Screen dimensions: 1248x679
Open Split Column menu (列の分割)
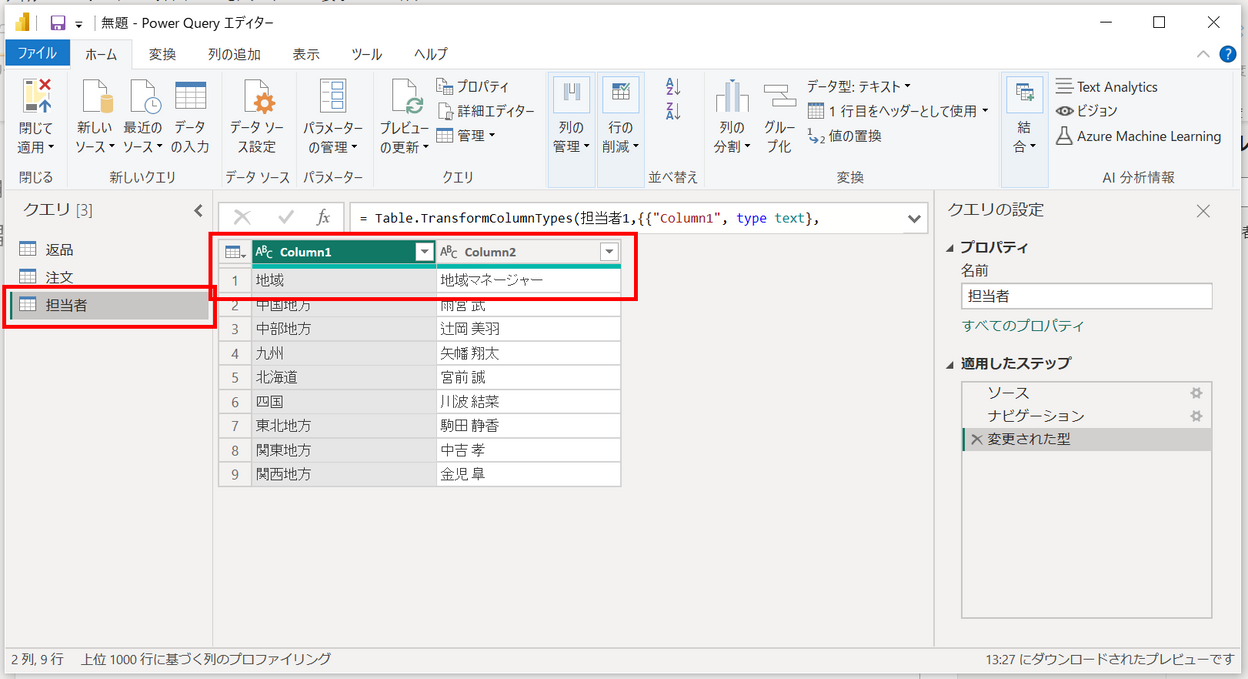[x=732, y=116]
